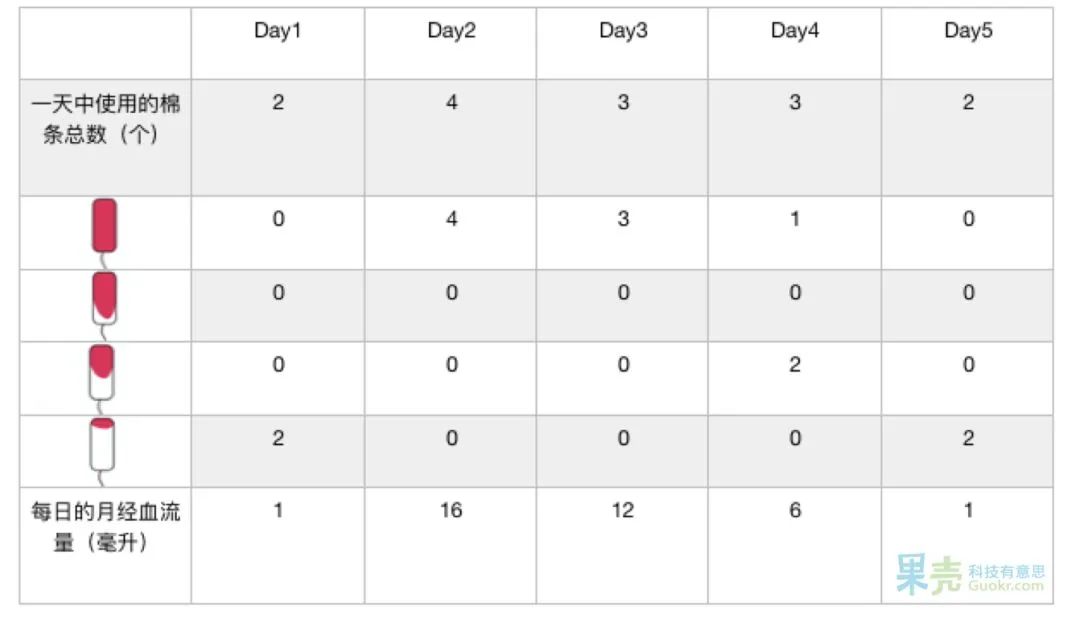Image resolution: width=1068 pixels, height=624 pixels.
Task: Click the Day4 flow value 6
Action: point(795,511)
